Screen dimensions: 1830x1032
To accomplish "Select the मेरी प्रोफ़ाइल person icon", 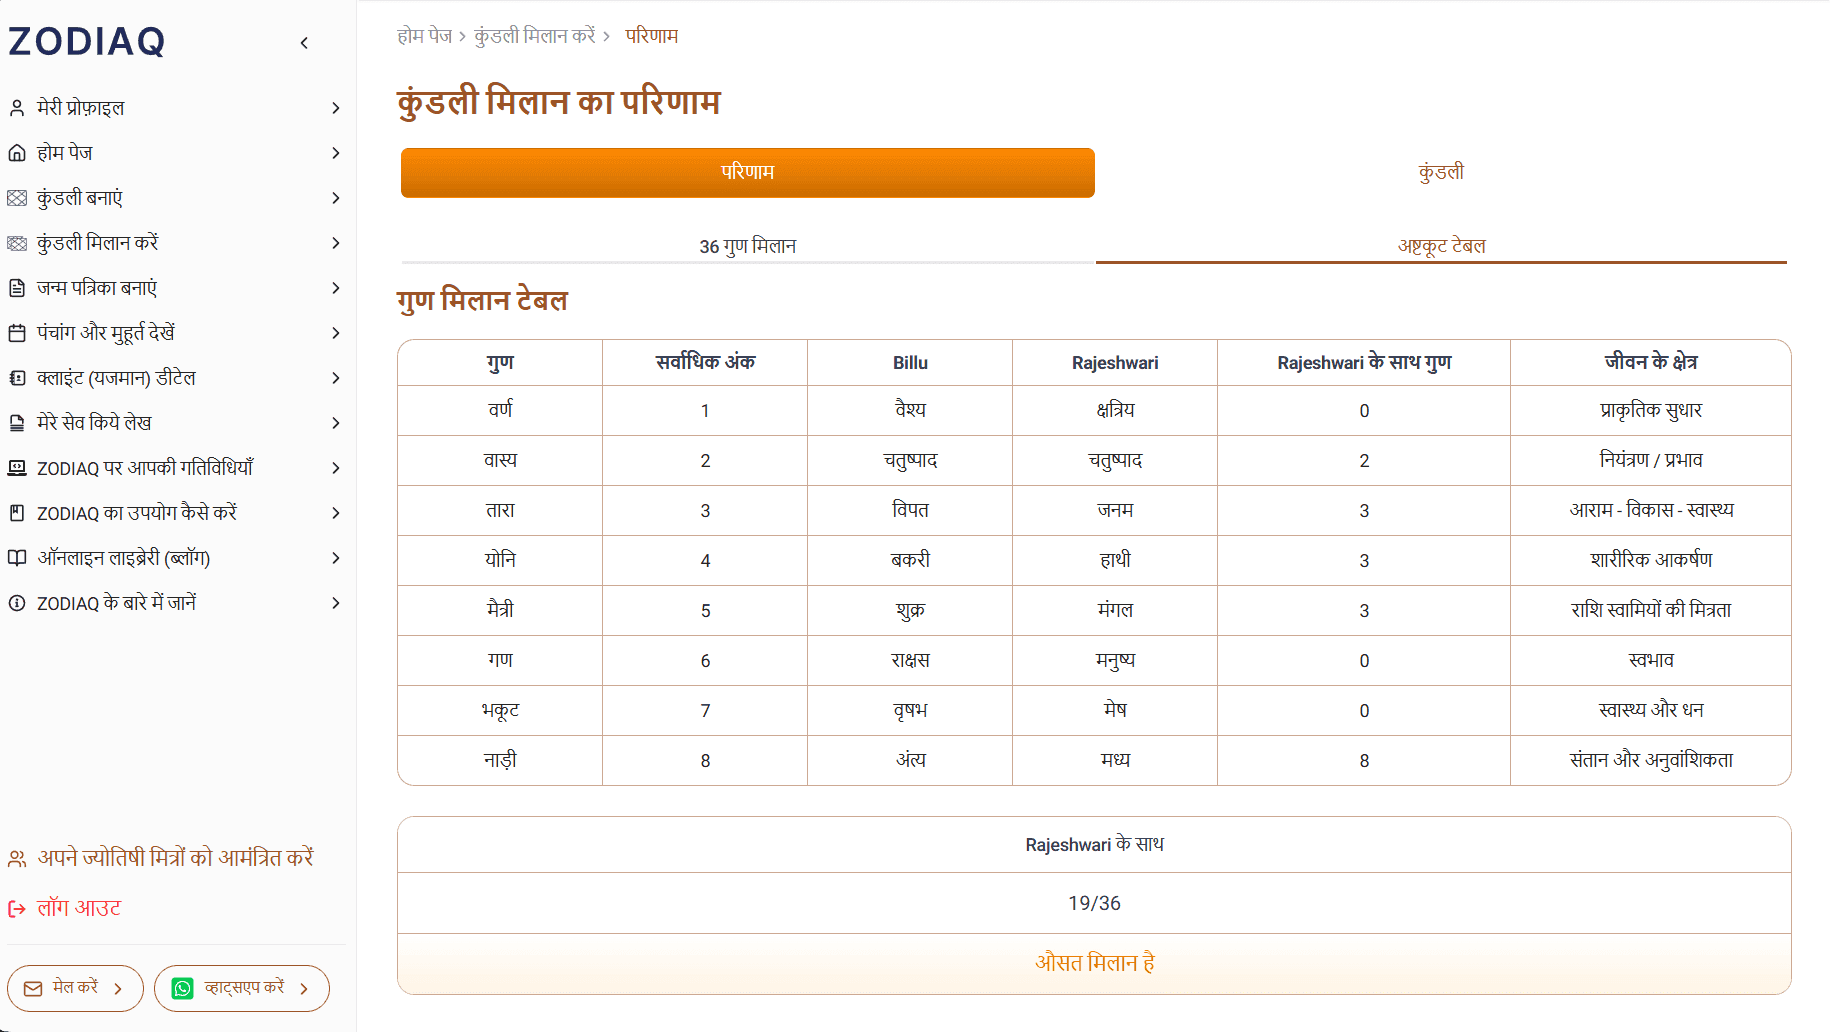I will click(16, 107).
